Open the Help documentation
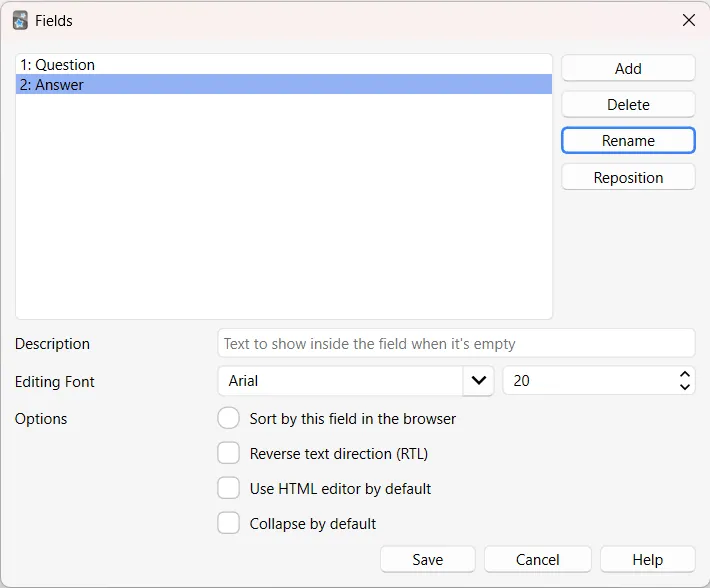The width and height of the screenshot is (710, 588). [x=648, y=559]
